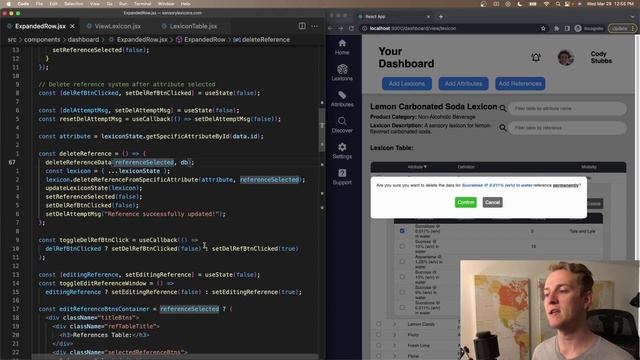Image resolution: width=640 pixels, height=360 pixels.
Task: Click the VS Code editor vertical scrollbar
Action: (322, 131)
